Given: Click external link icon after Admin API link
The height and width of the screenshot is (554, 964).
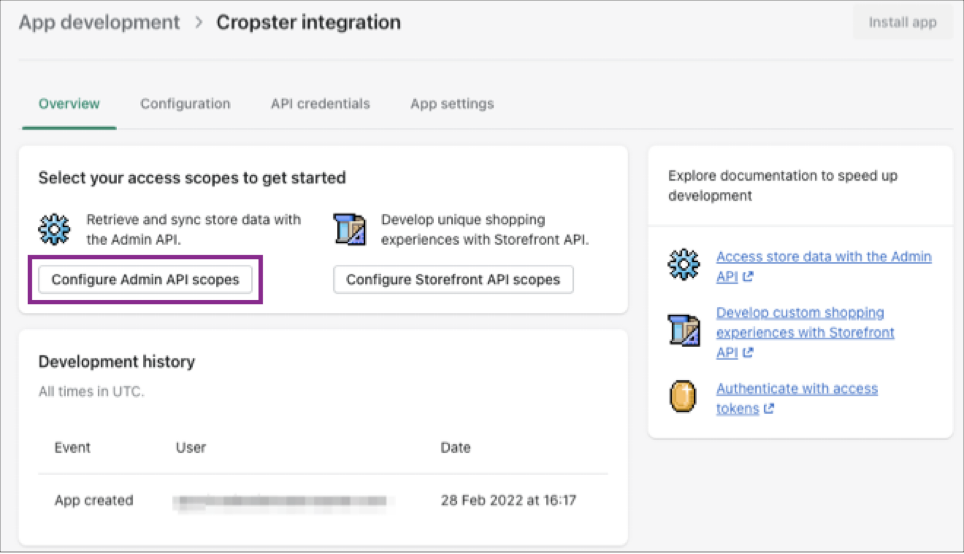Looking at the screenshot, I should [x=748, y=277].
